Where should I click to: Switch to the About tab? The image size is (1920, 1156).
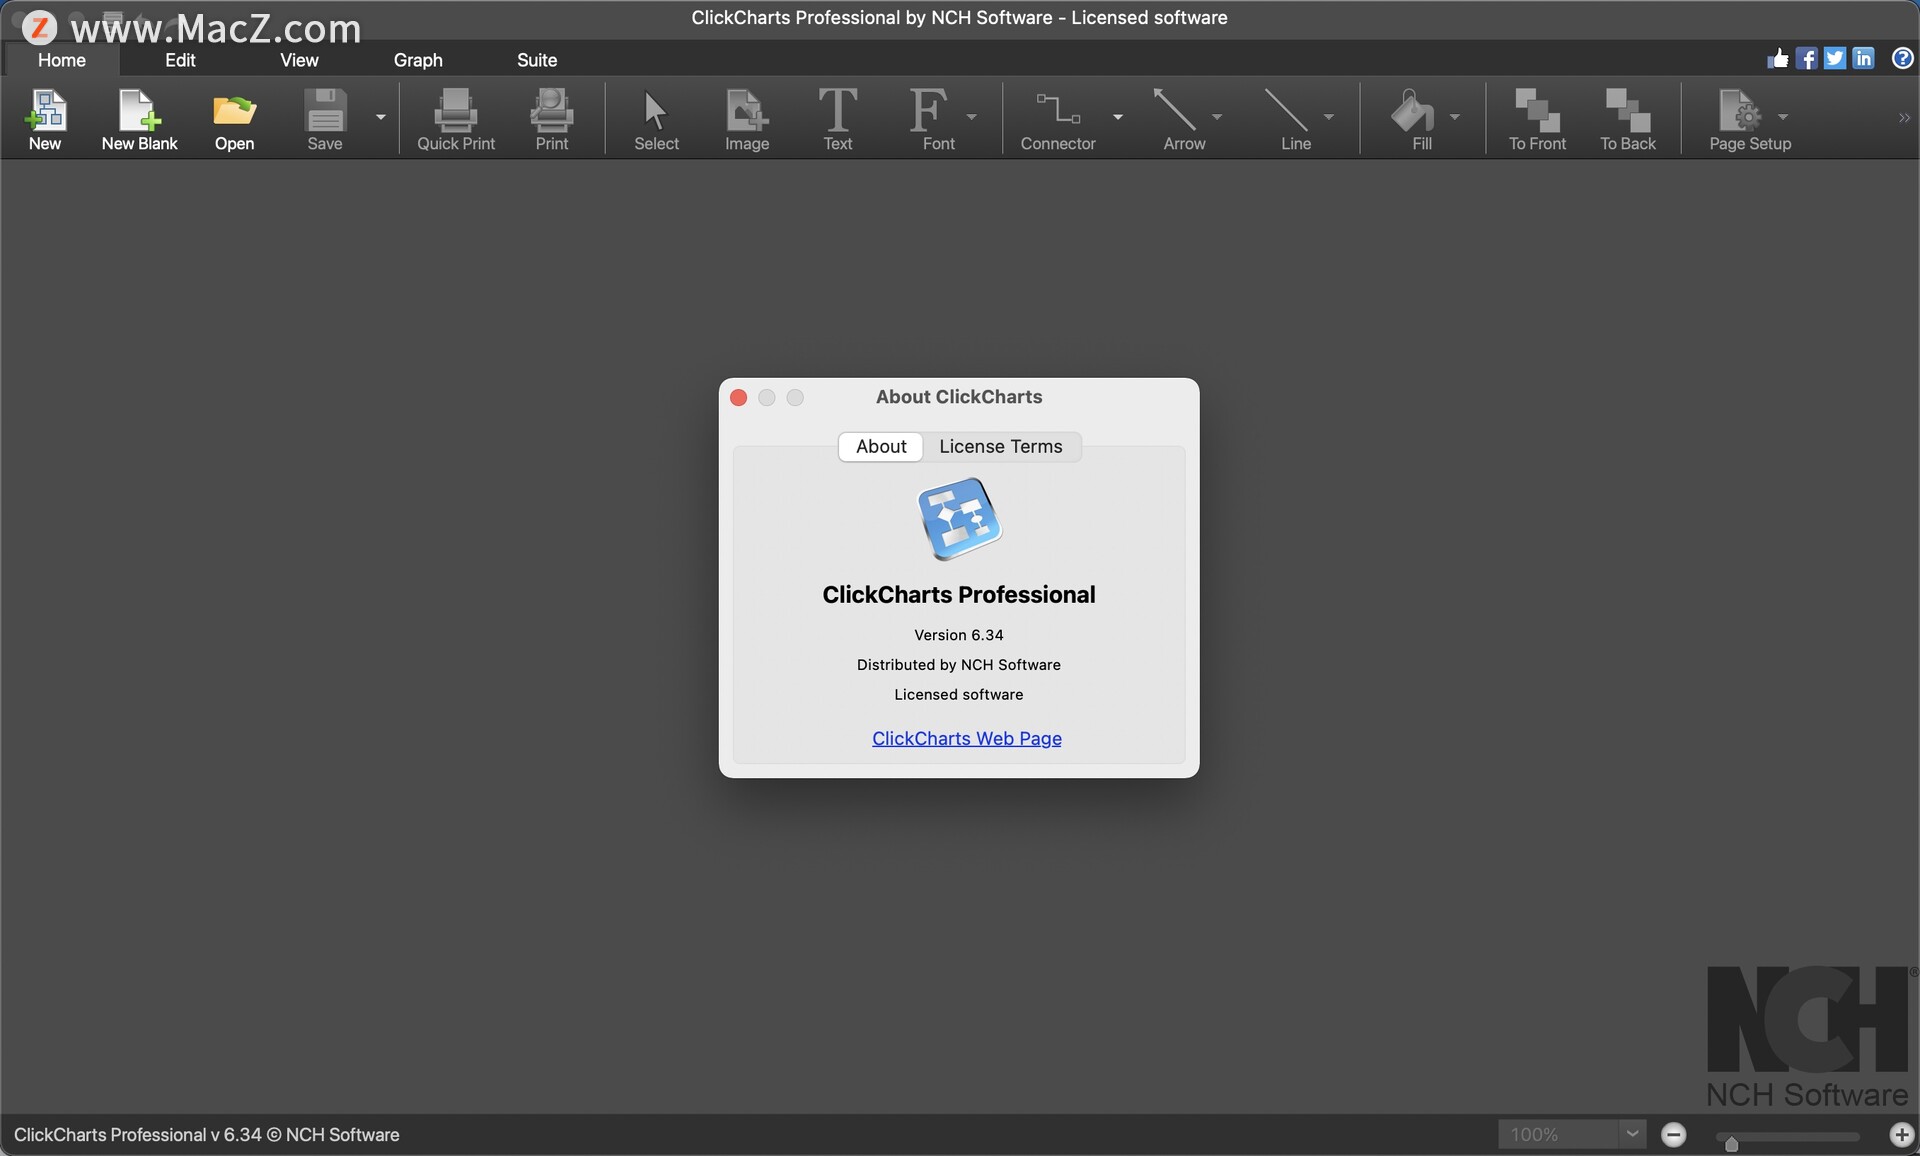tap(880, 446)
